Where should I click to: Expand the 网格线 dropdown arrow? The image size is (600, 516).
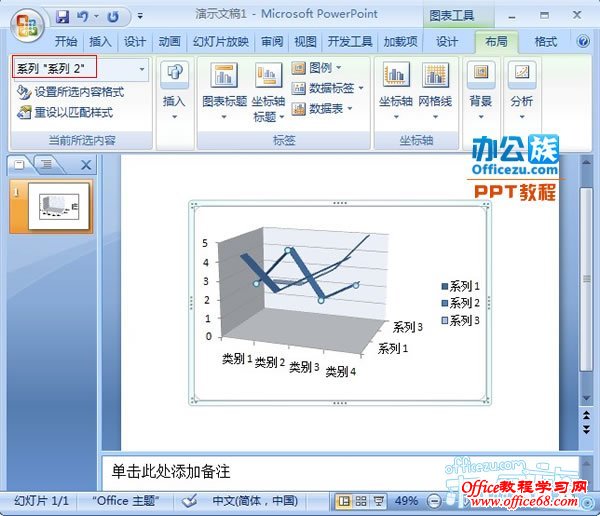[435, 117]
